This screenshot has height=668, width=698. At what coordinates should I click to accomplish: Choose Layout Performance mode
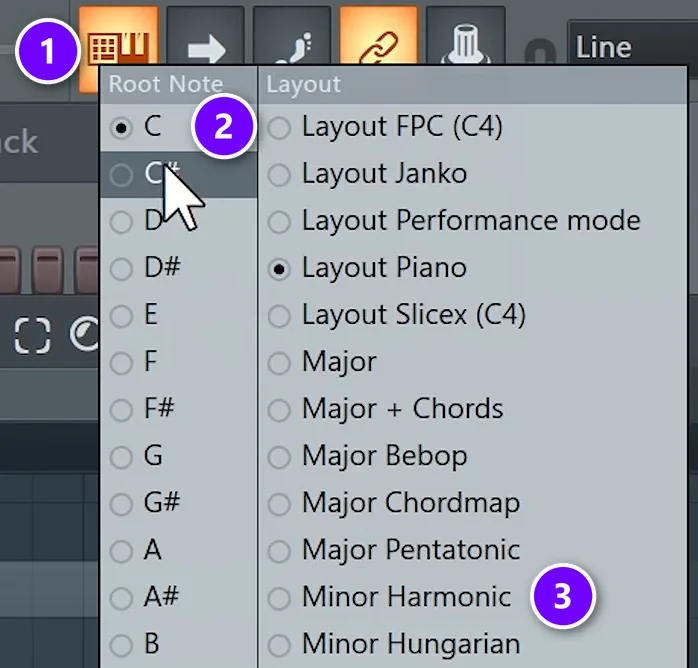point(473,221)
